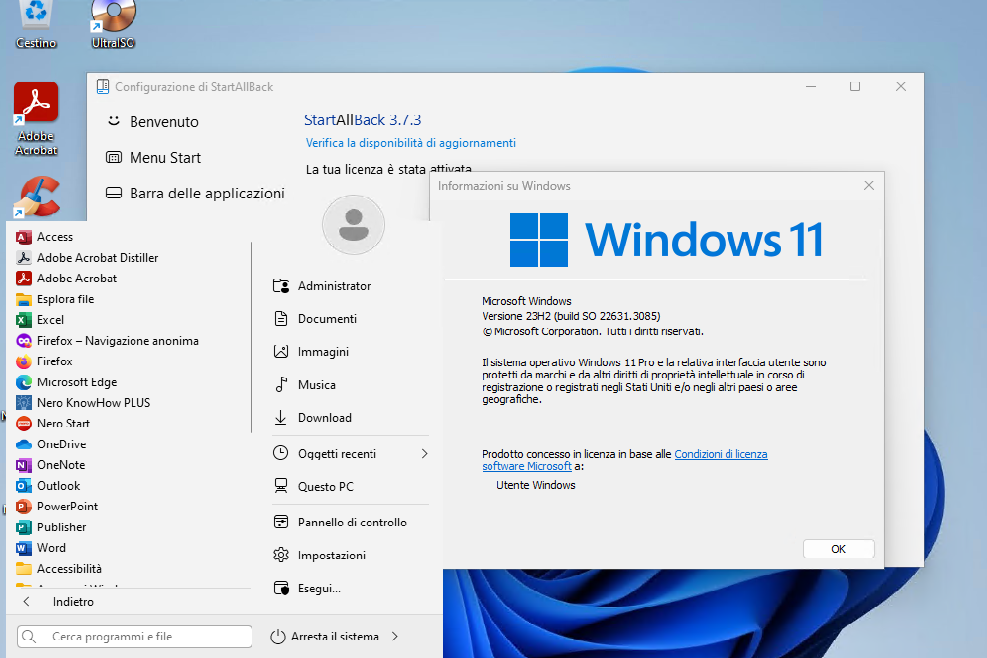Click the Utente Windows licensee text

(x=536, y=485)
